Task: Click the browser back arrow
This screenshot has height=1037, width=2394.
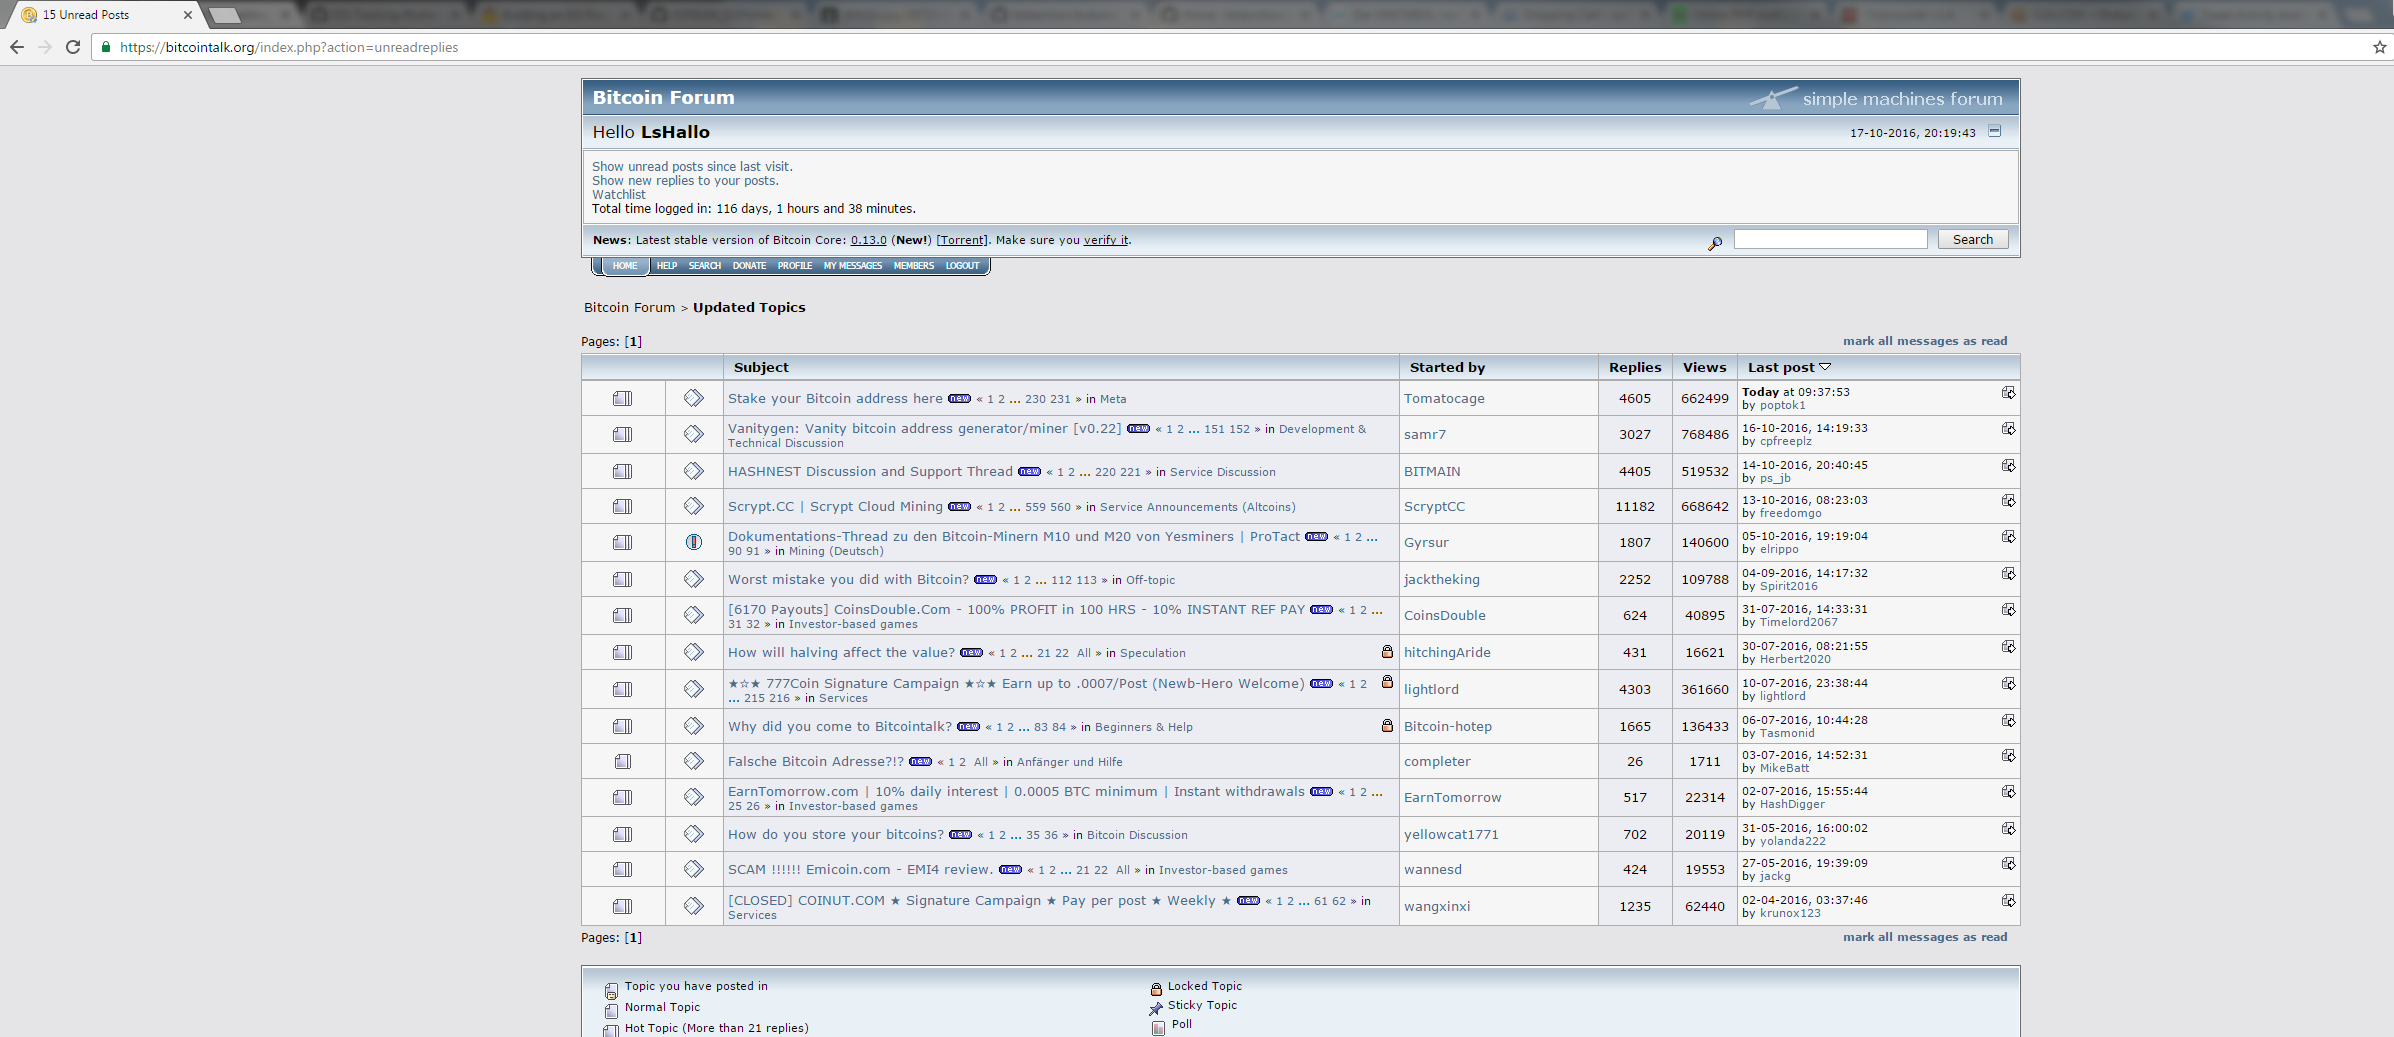Action: click(x=17, y=47)
